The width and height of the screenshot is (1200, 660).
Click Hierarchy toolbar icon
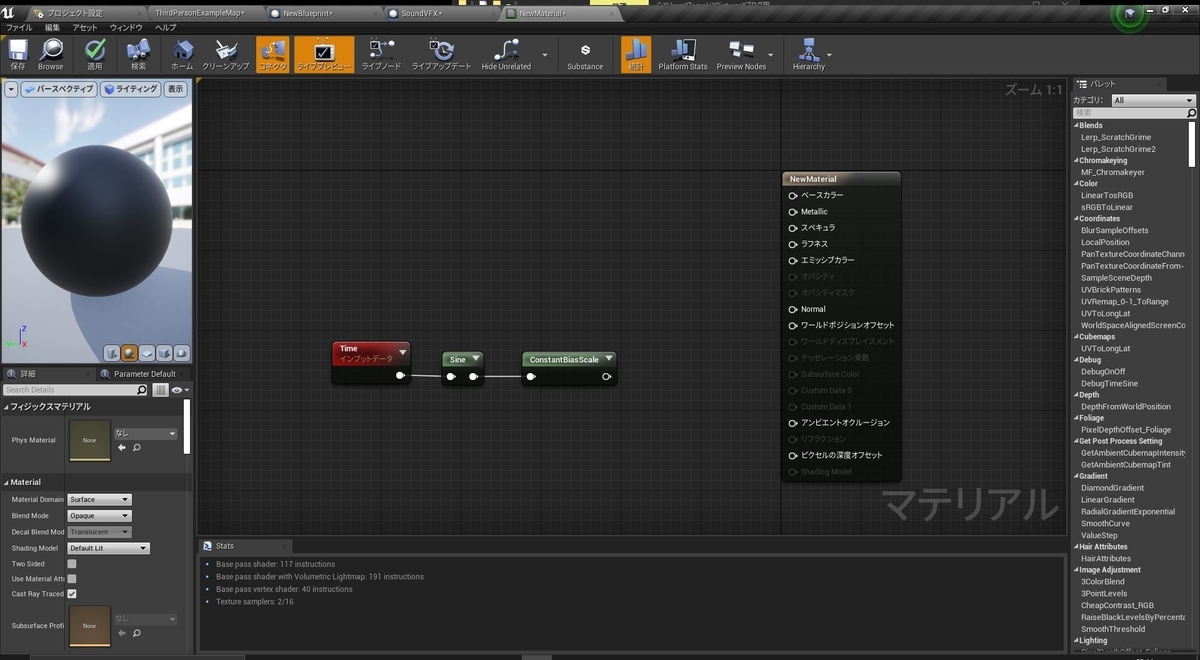[x=808, y=54]
